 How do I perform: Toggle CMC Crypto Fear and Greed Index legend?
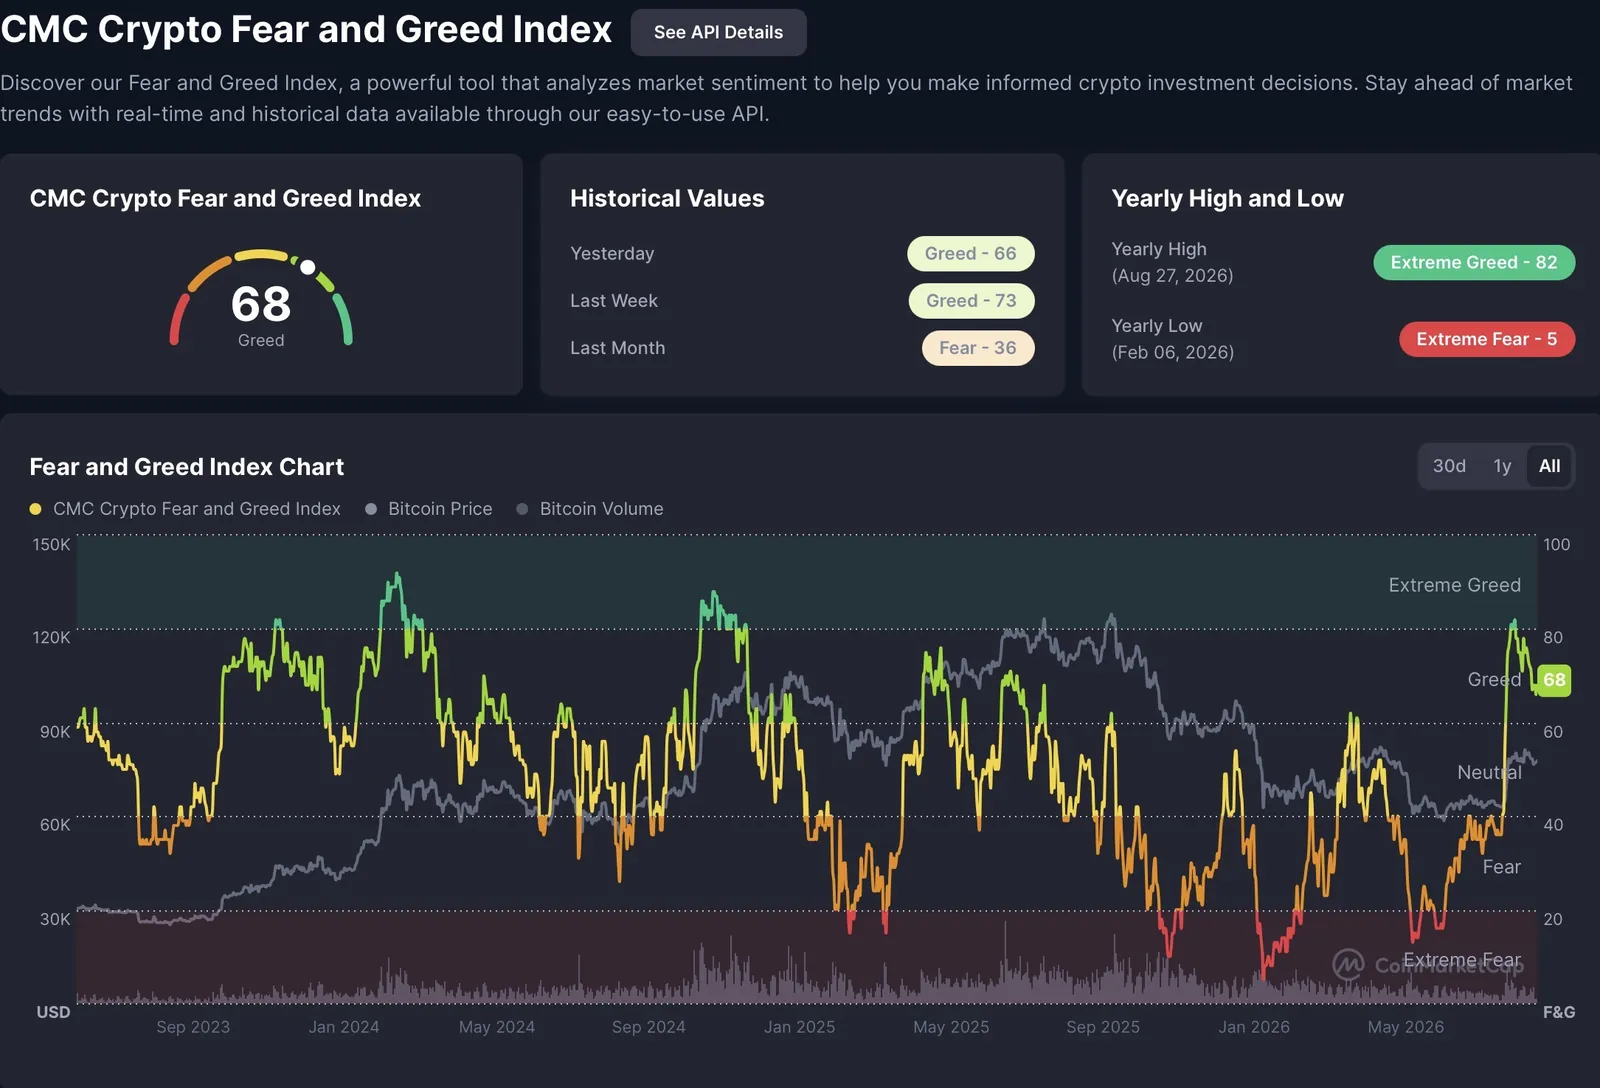[x=186, y=509]
